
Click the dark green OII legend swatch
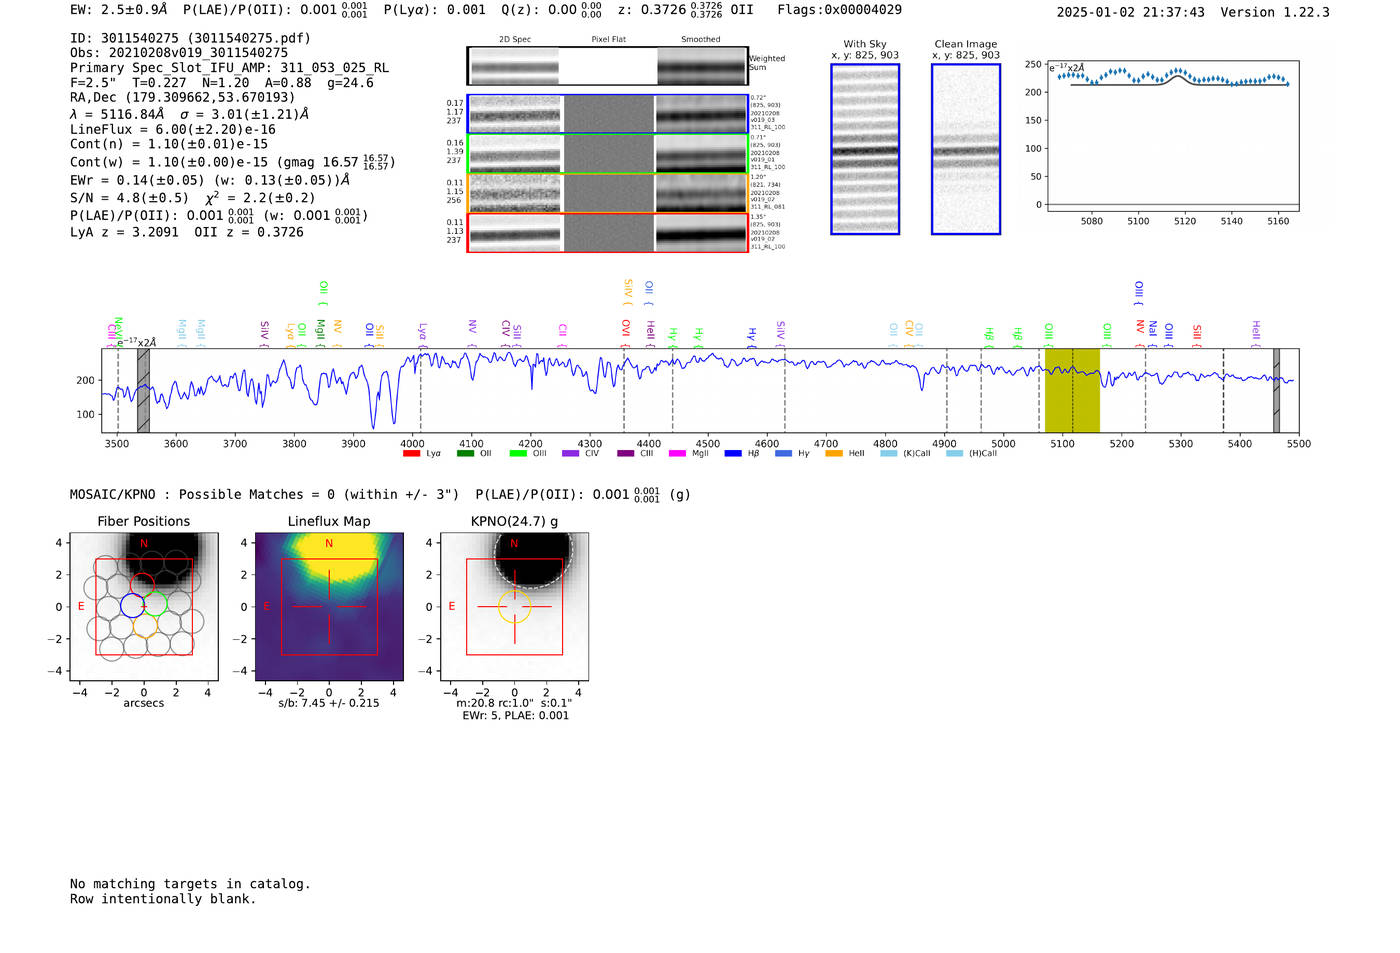(465, 454)
